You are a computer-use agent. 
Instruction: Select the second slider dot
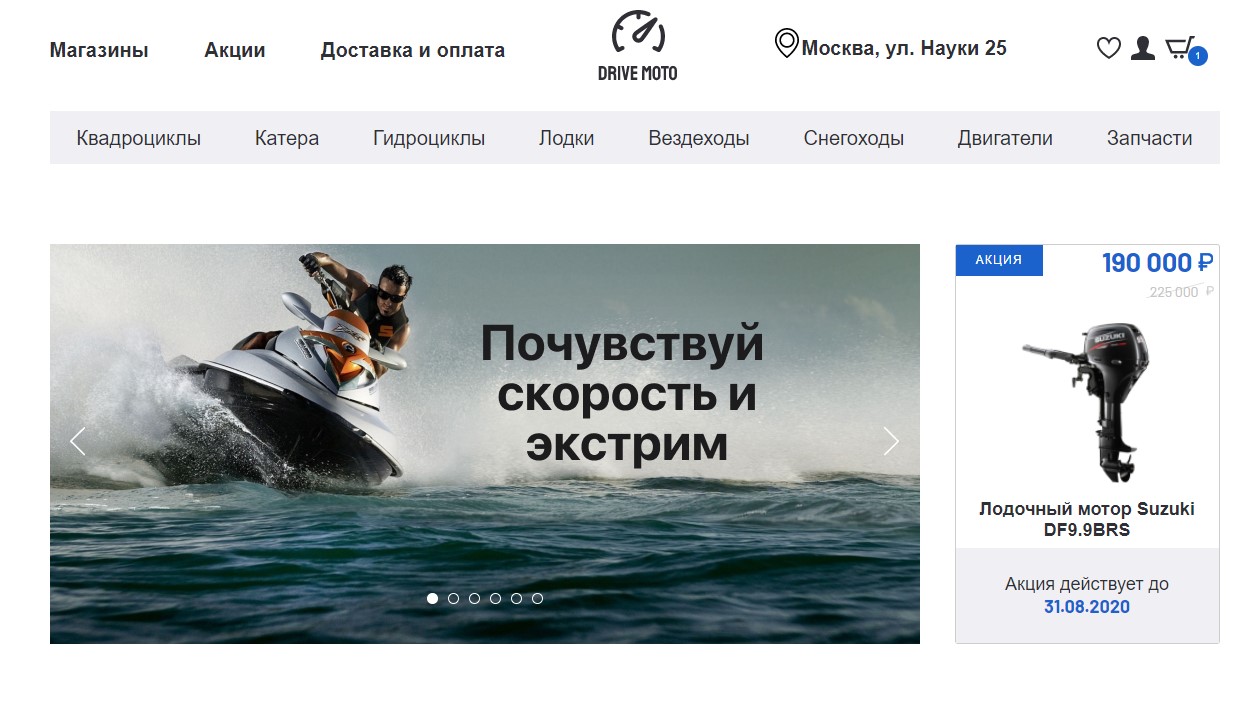453,598
